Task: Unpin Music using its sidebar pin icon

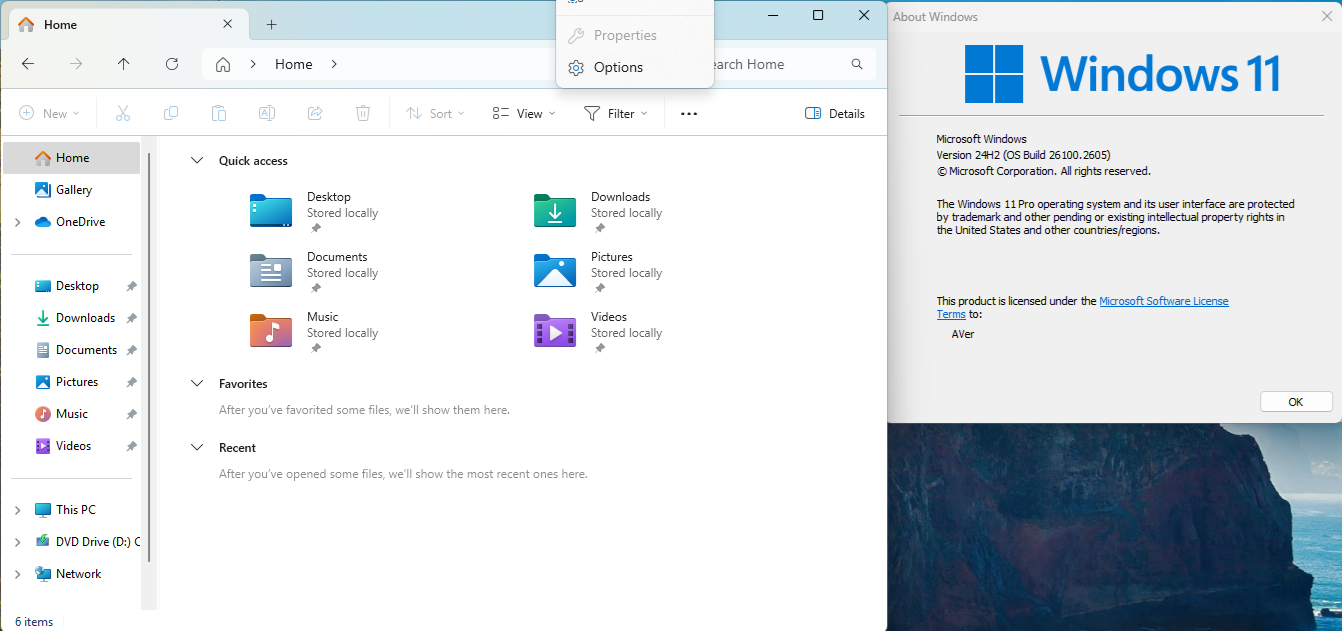Action: [x=131, y=414]
